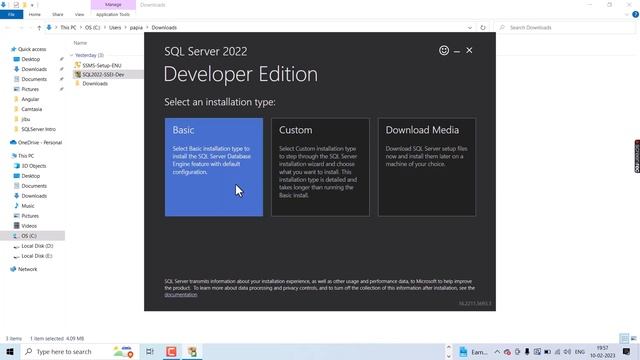Select the Manage contextual tab

pyautogui.click(x=113, y=4)
